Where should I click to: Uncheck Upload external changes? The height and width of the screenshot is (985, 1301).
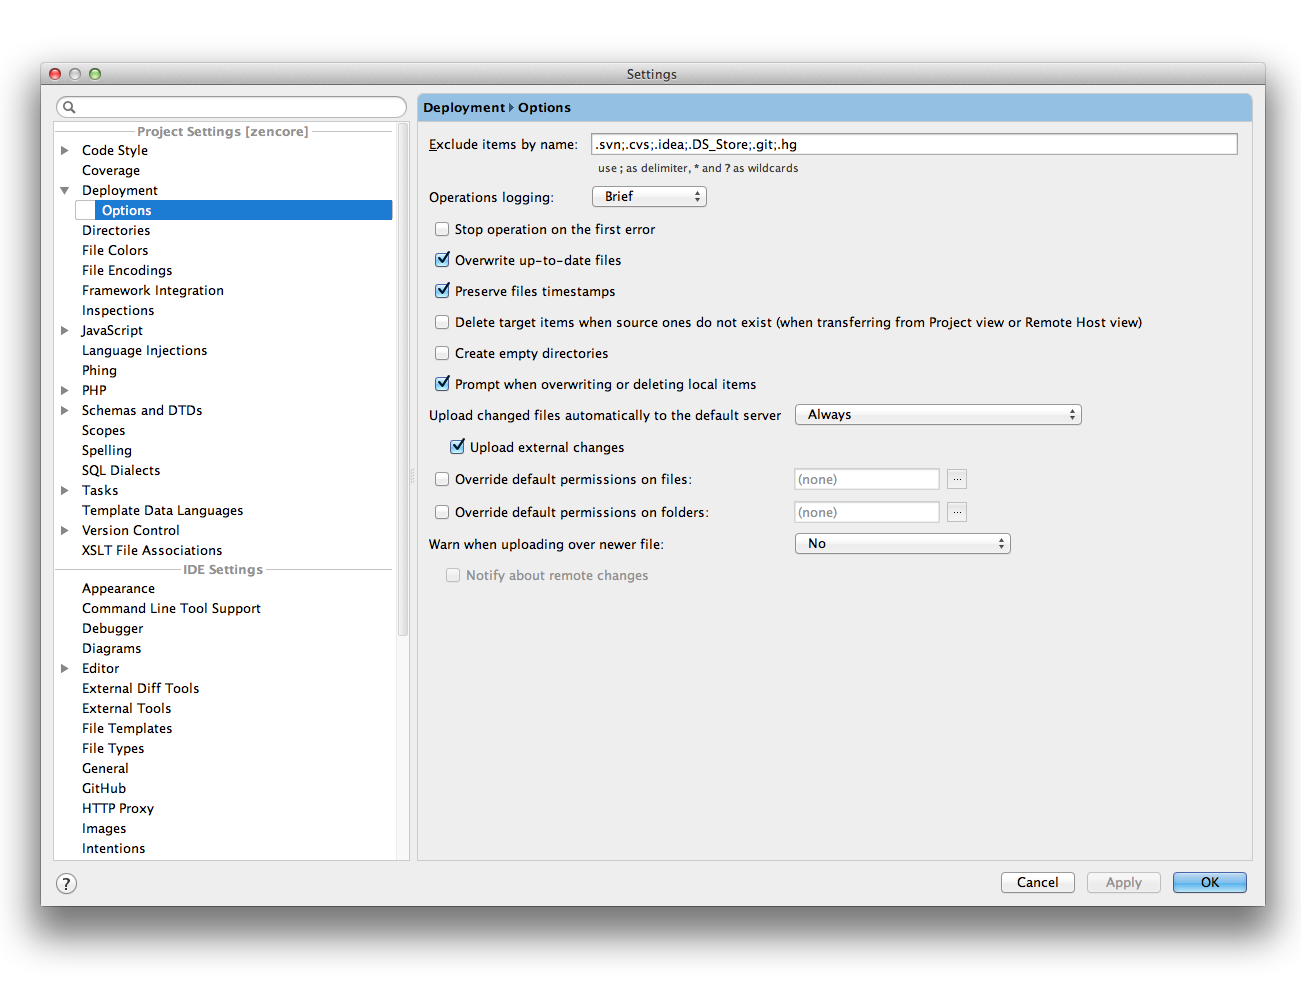pos(457,447)
